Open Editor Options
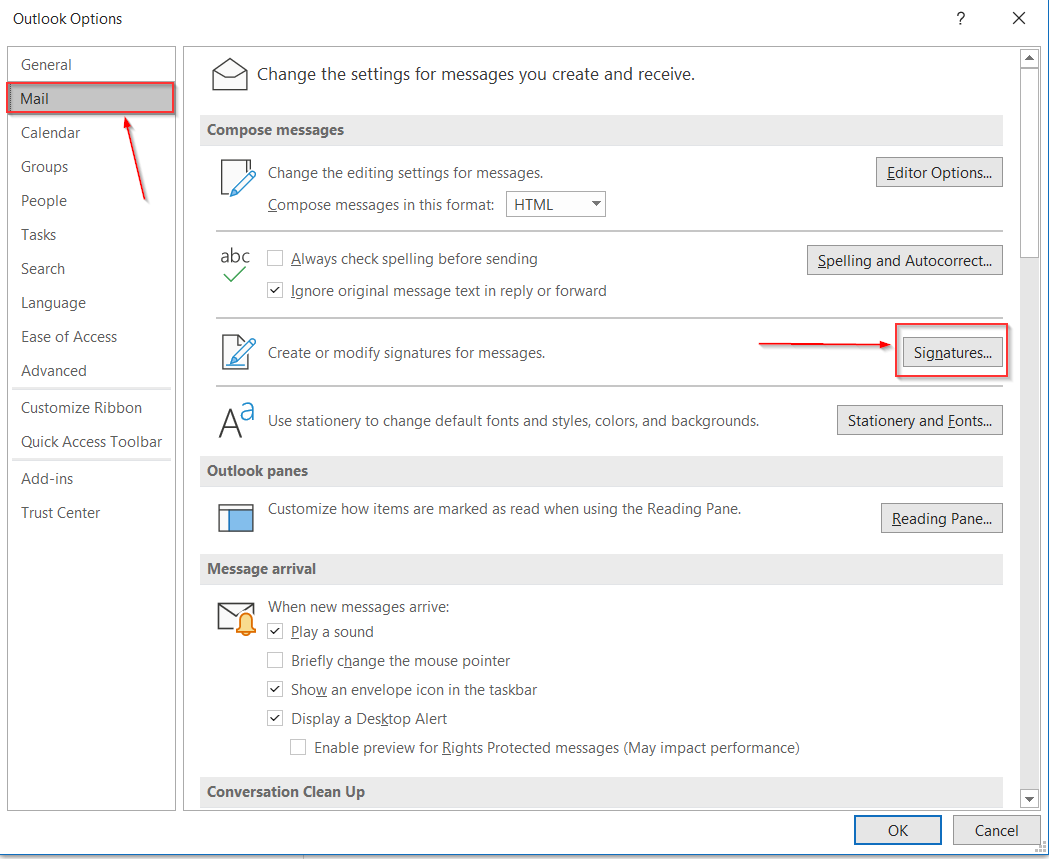This screenshot has height=859, width=1049. point(939,173)
